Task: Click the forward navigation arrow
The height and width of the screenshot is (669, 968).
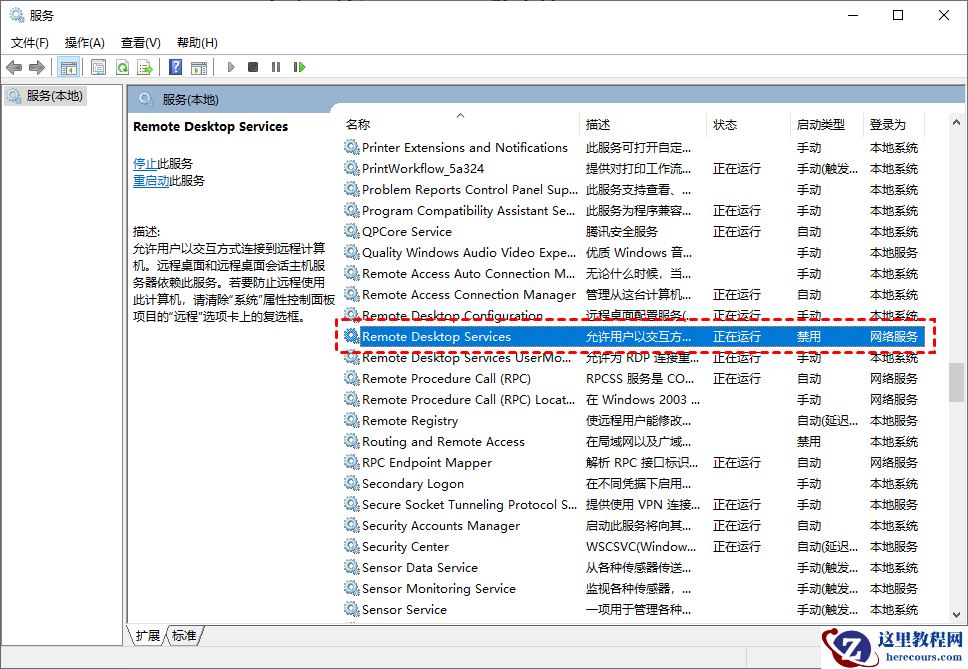Action: pyautogui.click(x=37, y=67)
